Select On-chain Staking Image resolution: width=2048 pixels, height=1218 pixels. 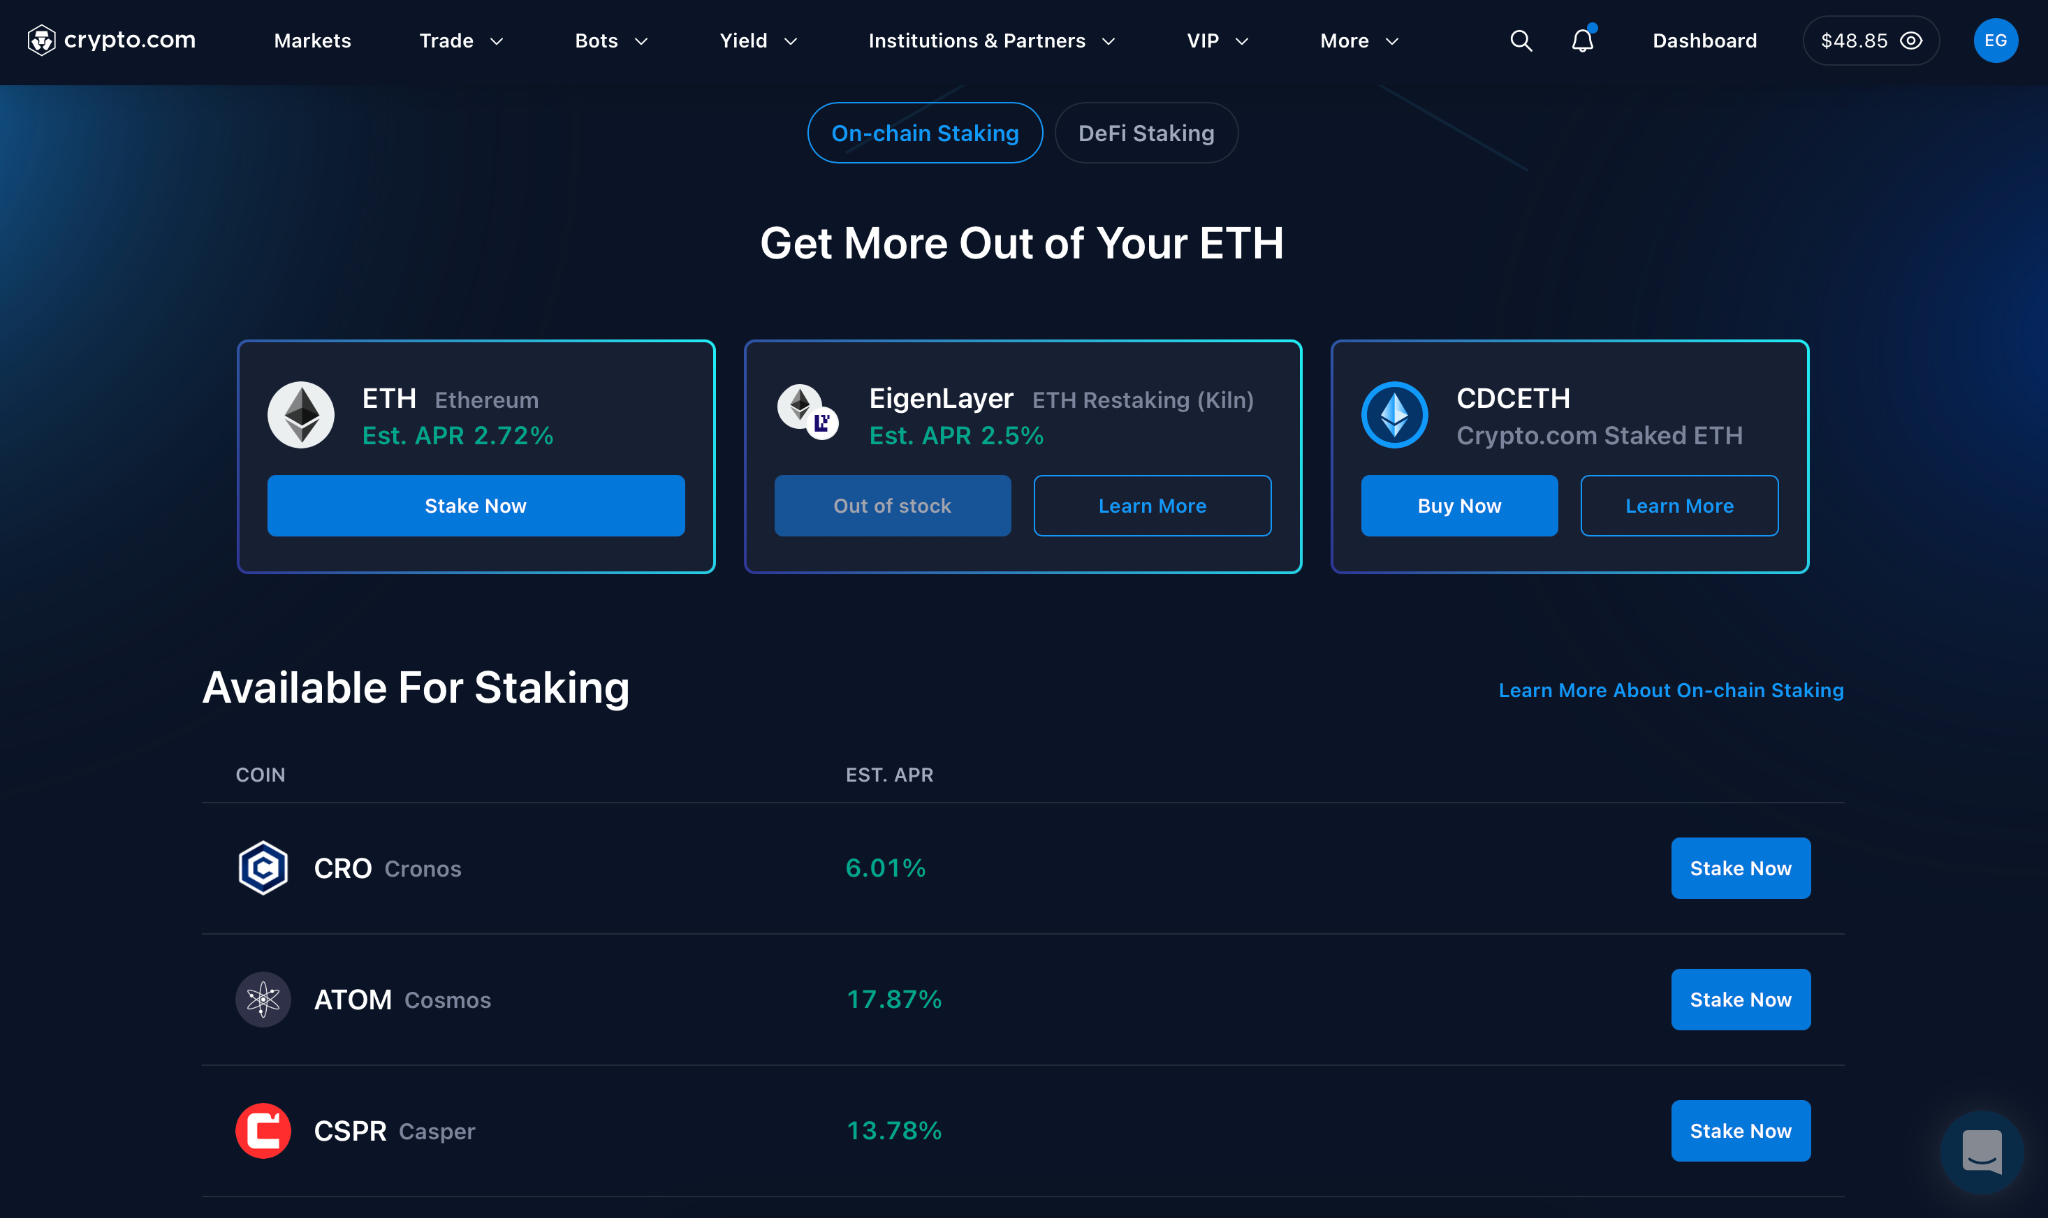point(924,132)
